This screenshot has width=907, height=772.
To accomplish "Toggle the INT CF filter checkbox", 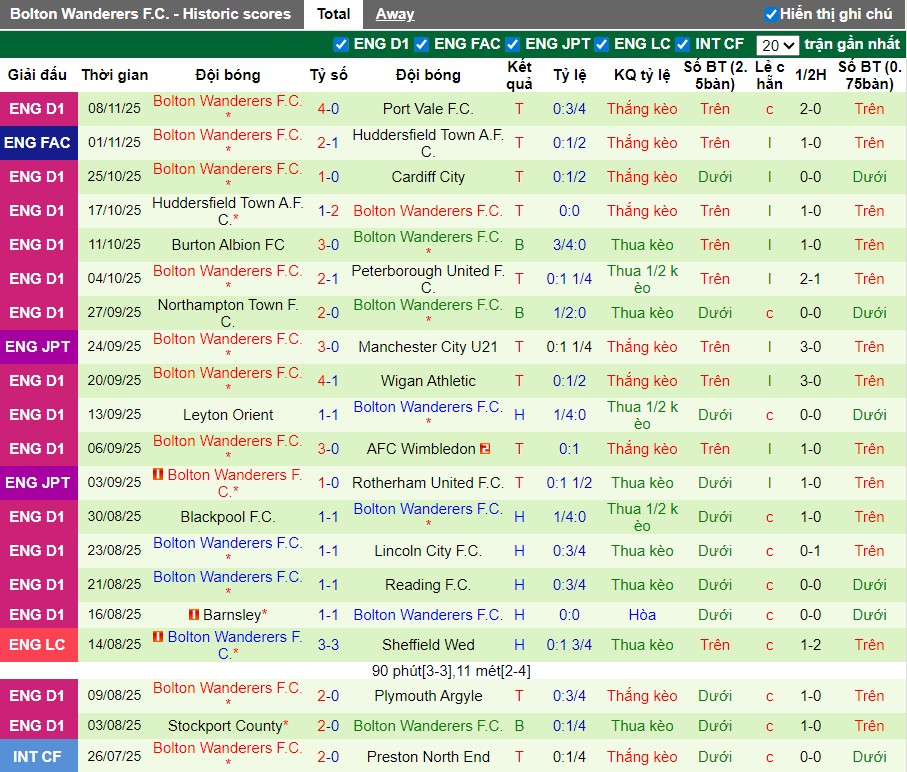I will (x=683, y=44).
